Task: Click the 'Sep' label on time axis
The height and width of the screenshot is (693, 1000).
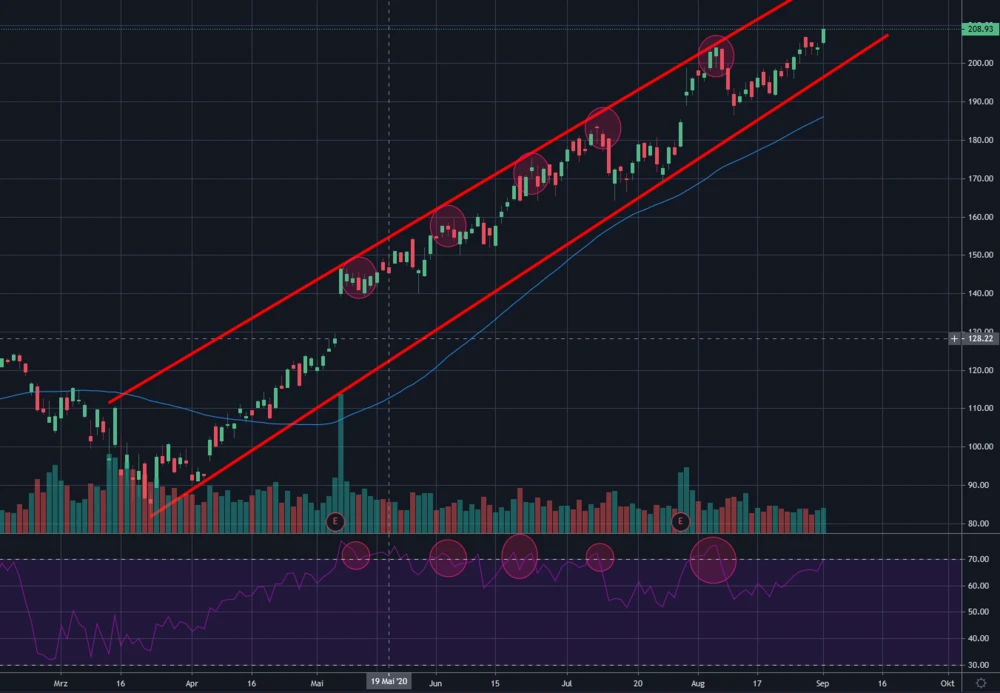Action: (821, 682)
